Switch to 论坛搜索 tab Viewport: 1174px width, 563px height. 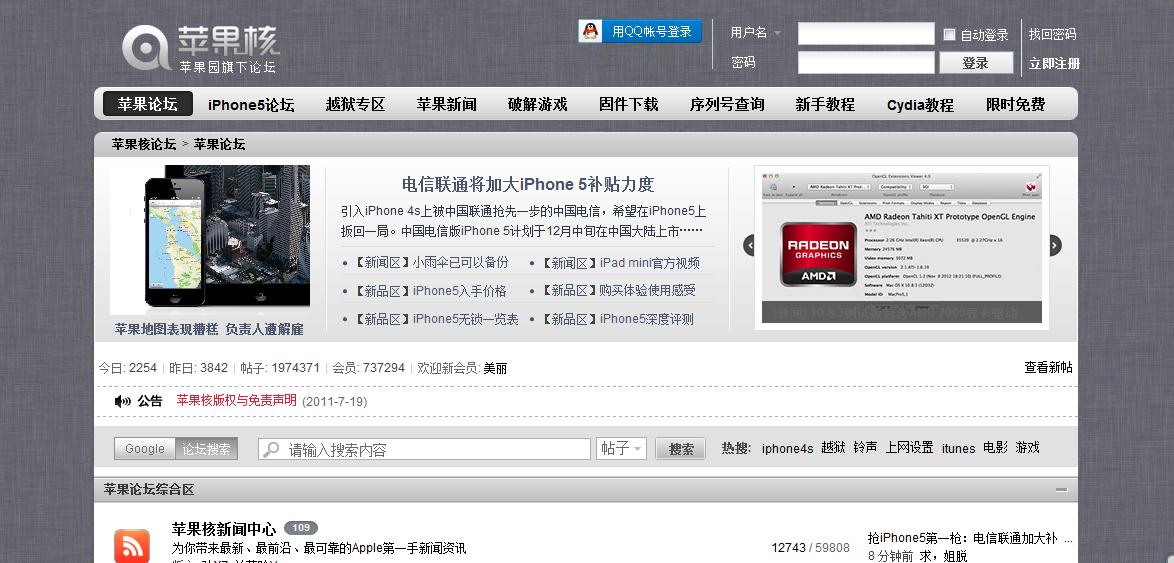[207, 448]
